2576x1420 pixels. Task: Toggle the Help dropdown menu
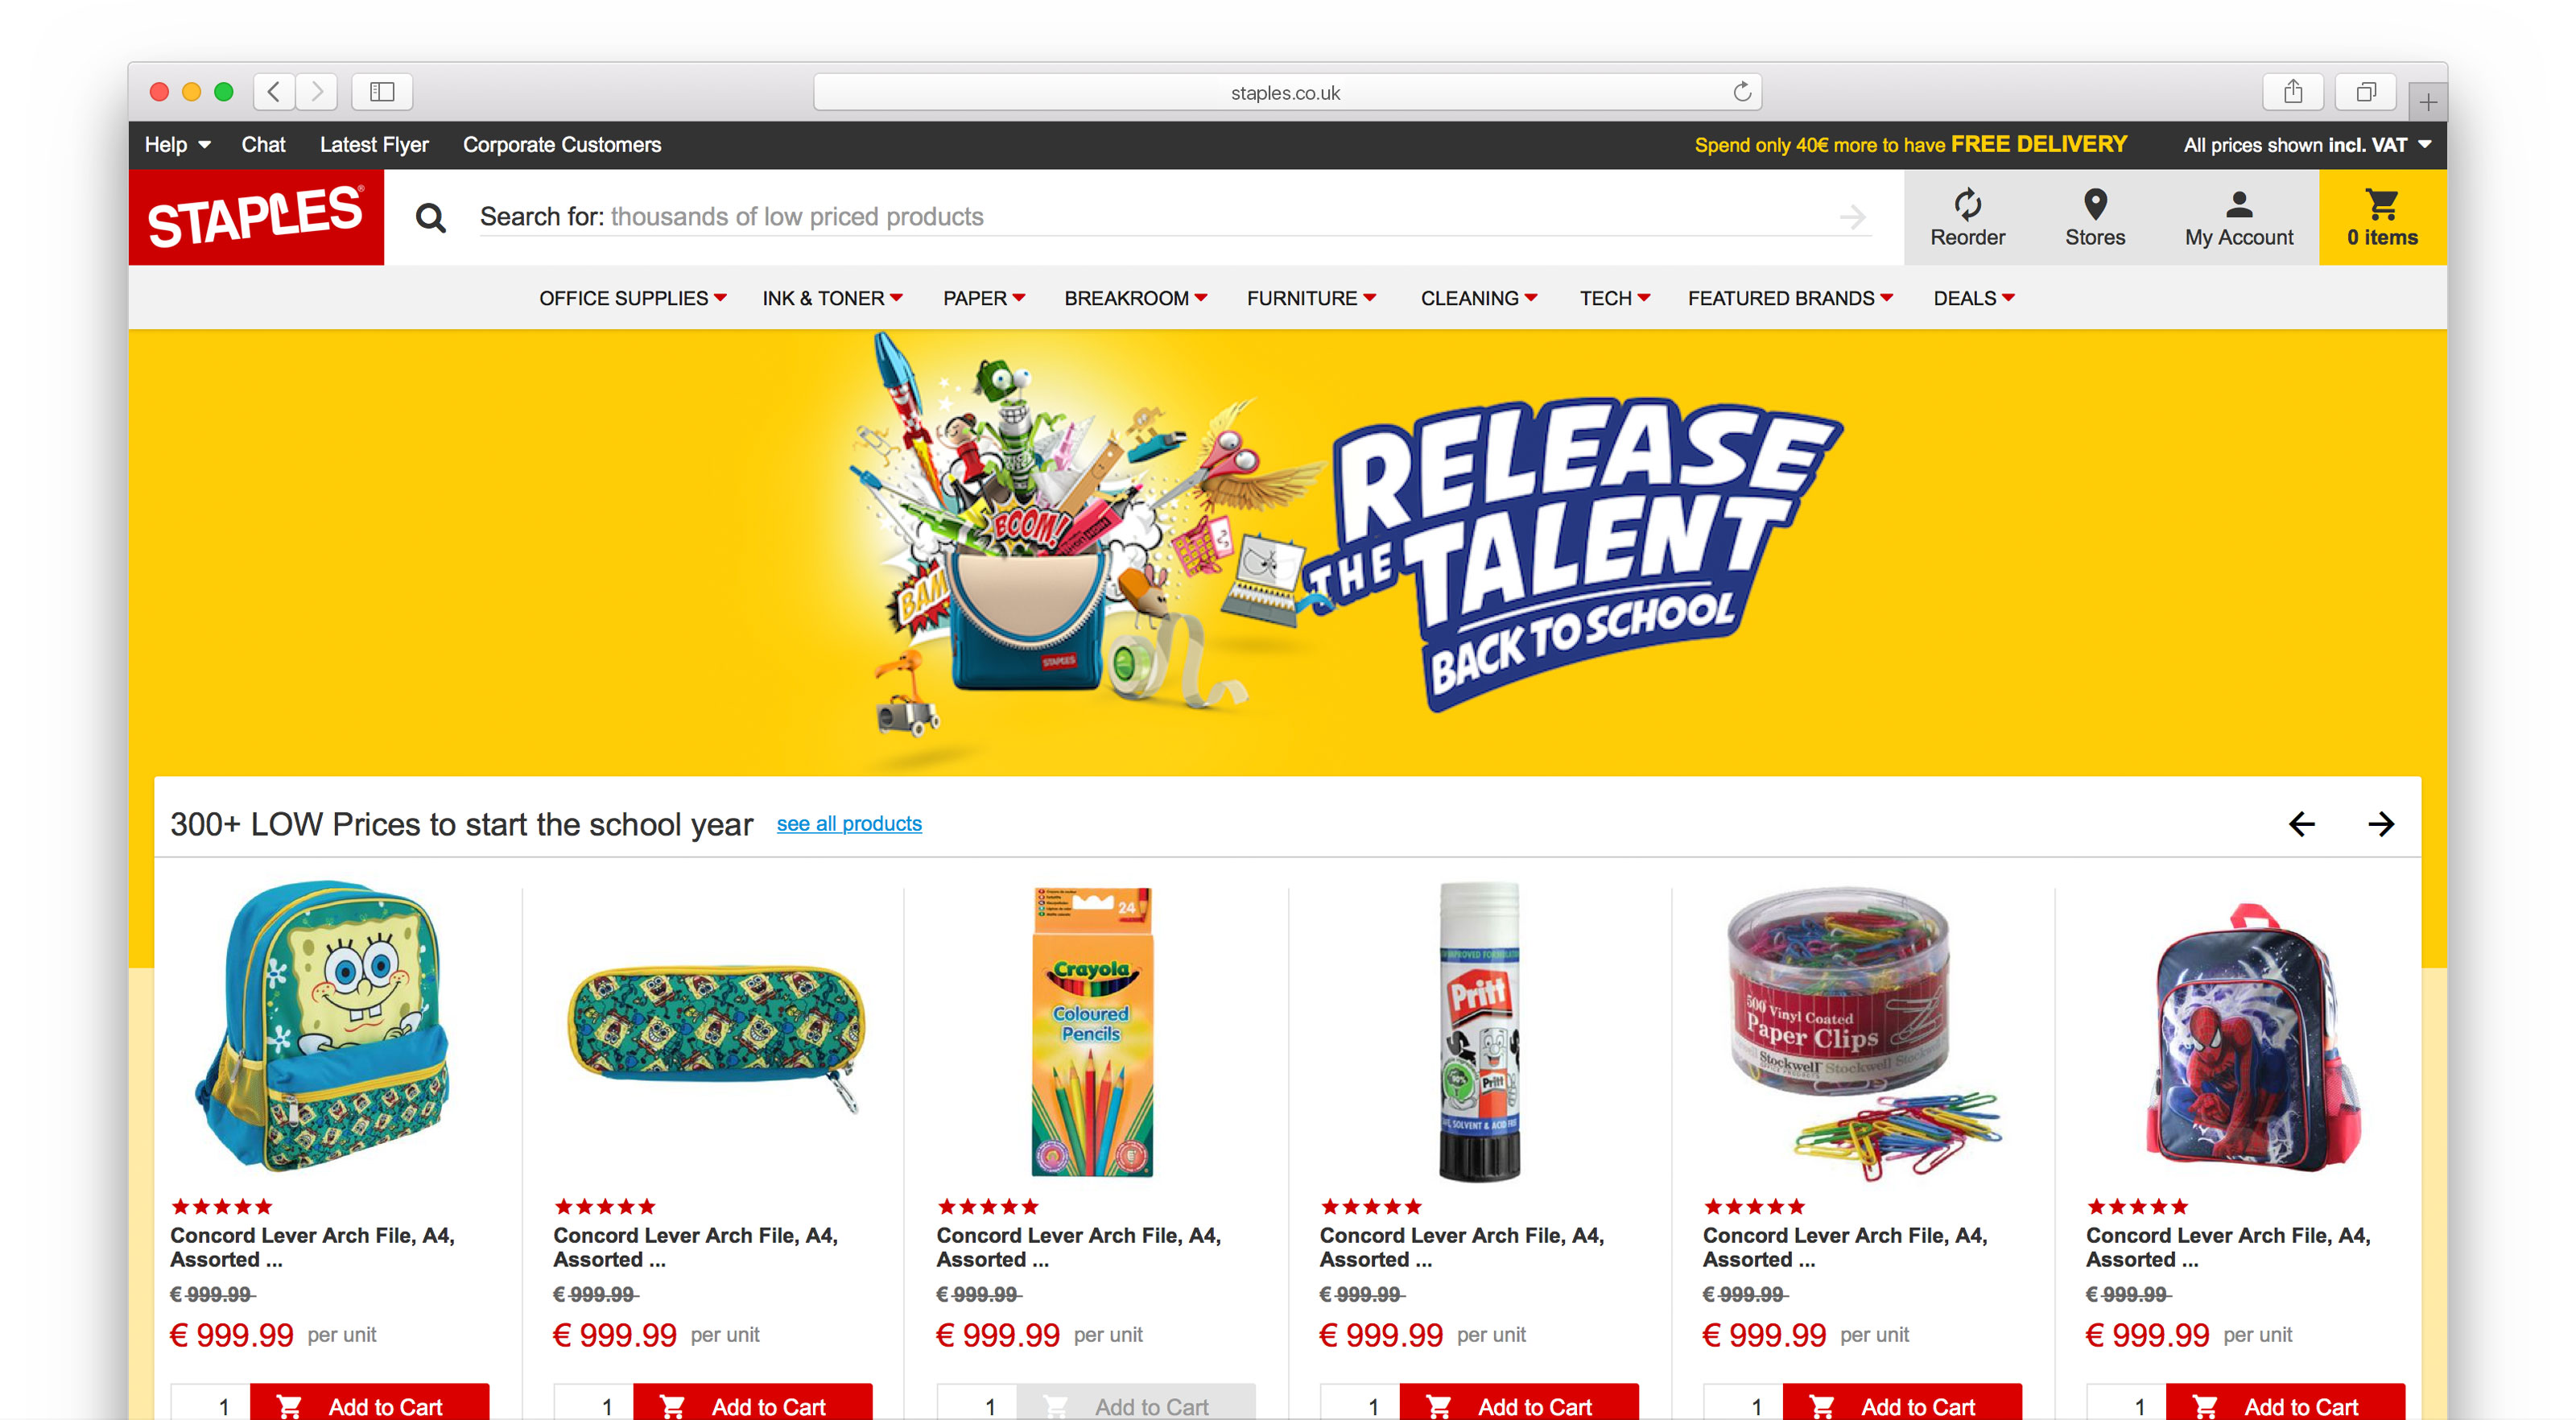tap(175, 143)
